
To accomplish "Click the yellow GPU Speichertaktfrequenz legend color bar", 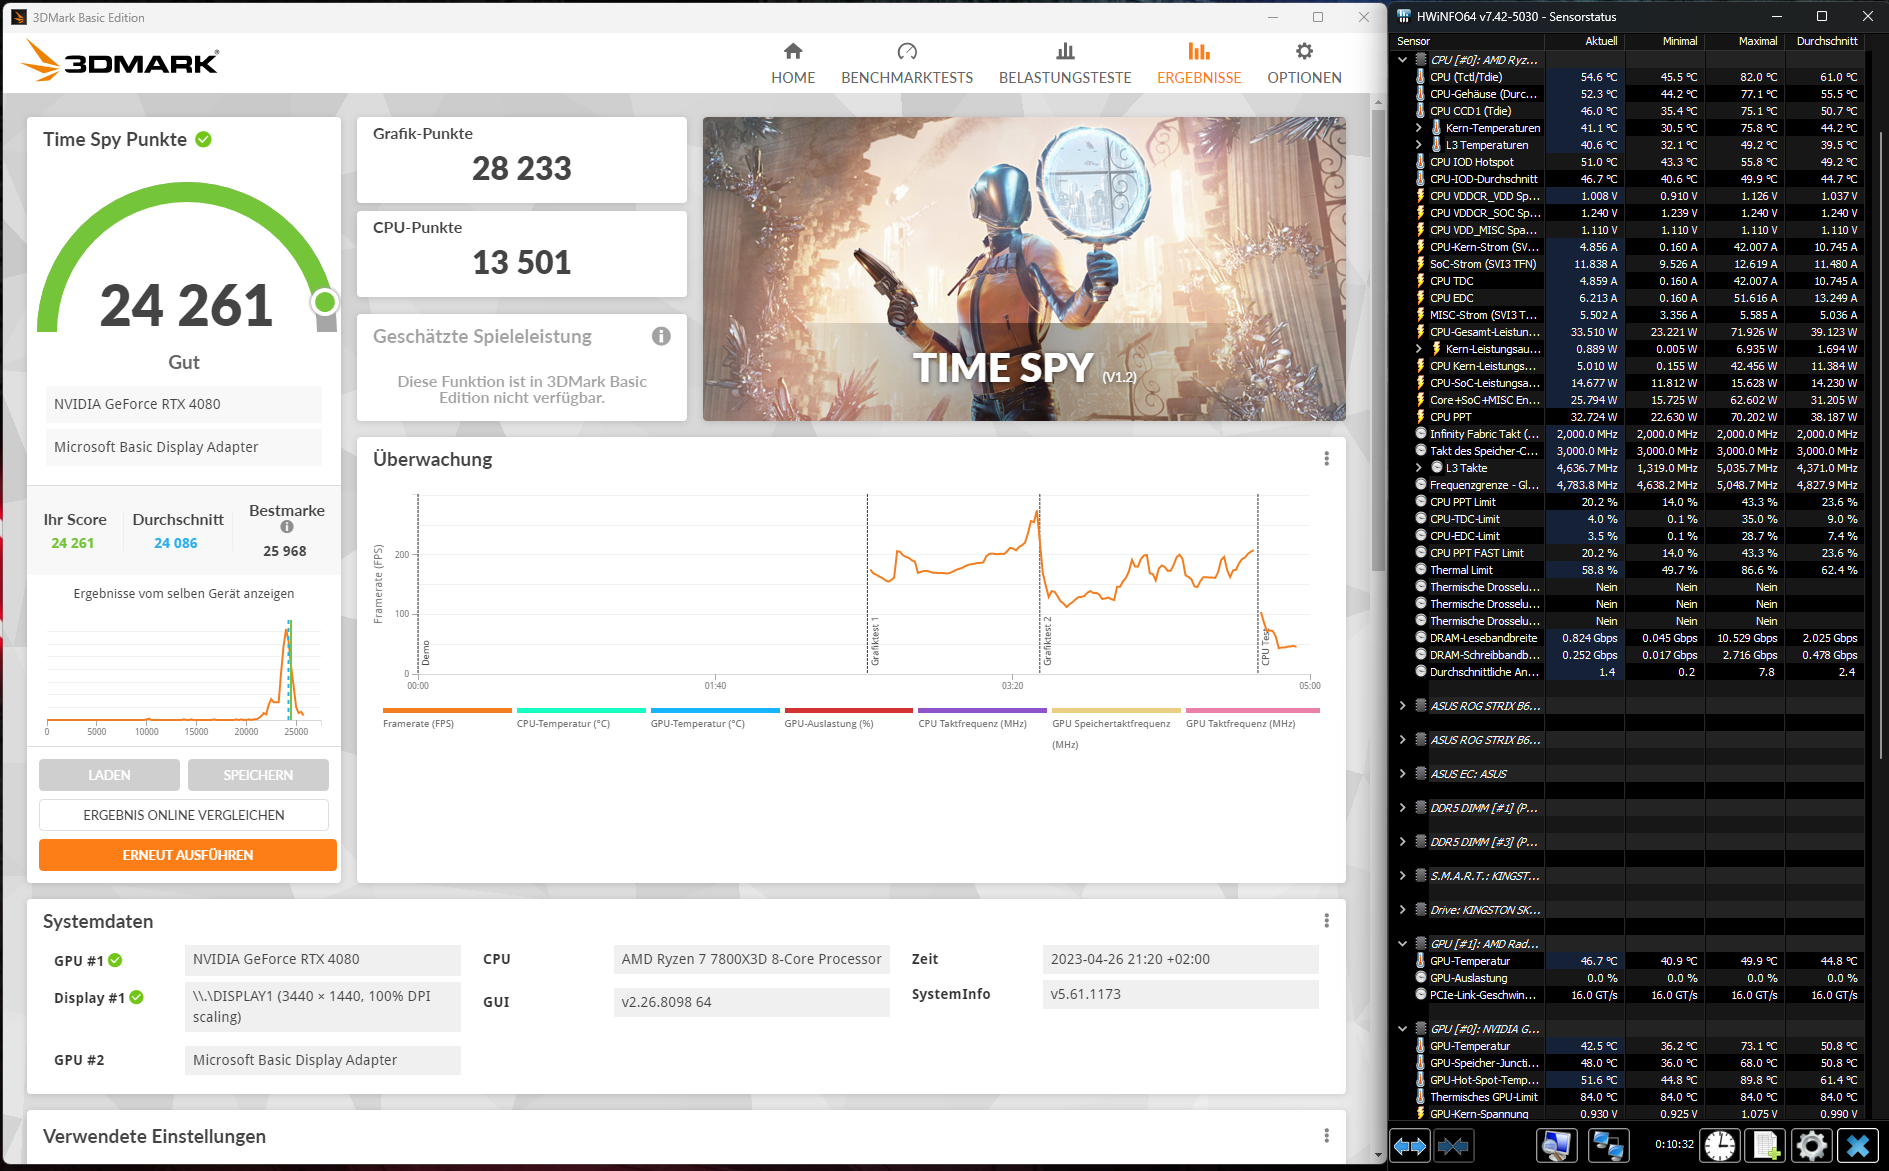I will coord(1116,711).
